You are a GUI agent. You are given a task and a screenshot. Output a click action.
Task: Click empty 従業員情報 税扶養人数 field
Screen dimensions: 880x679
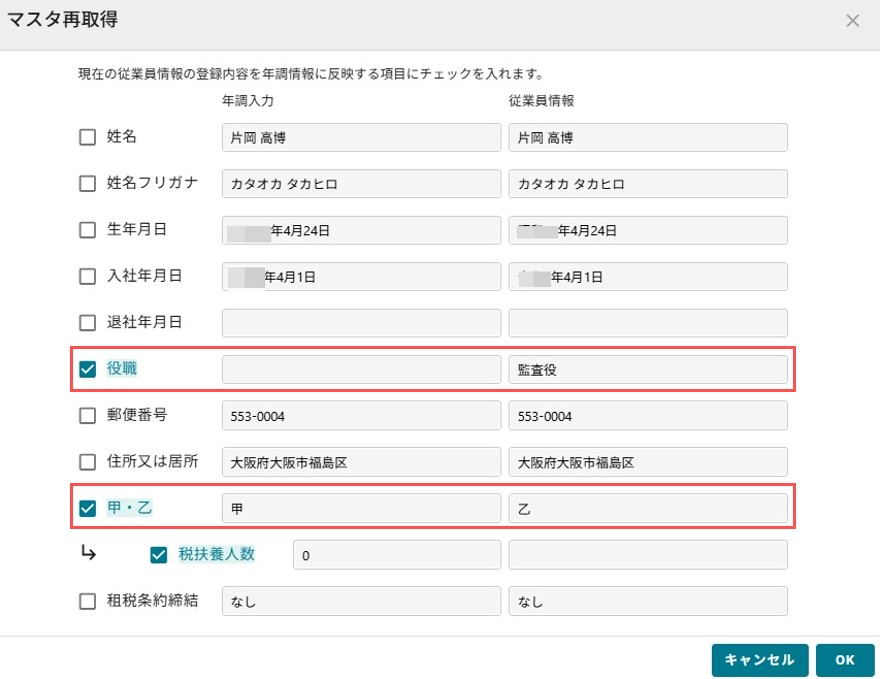(648, 555)
